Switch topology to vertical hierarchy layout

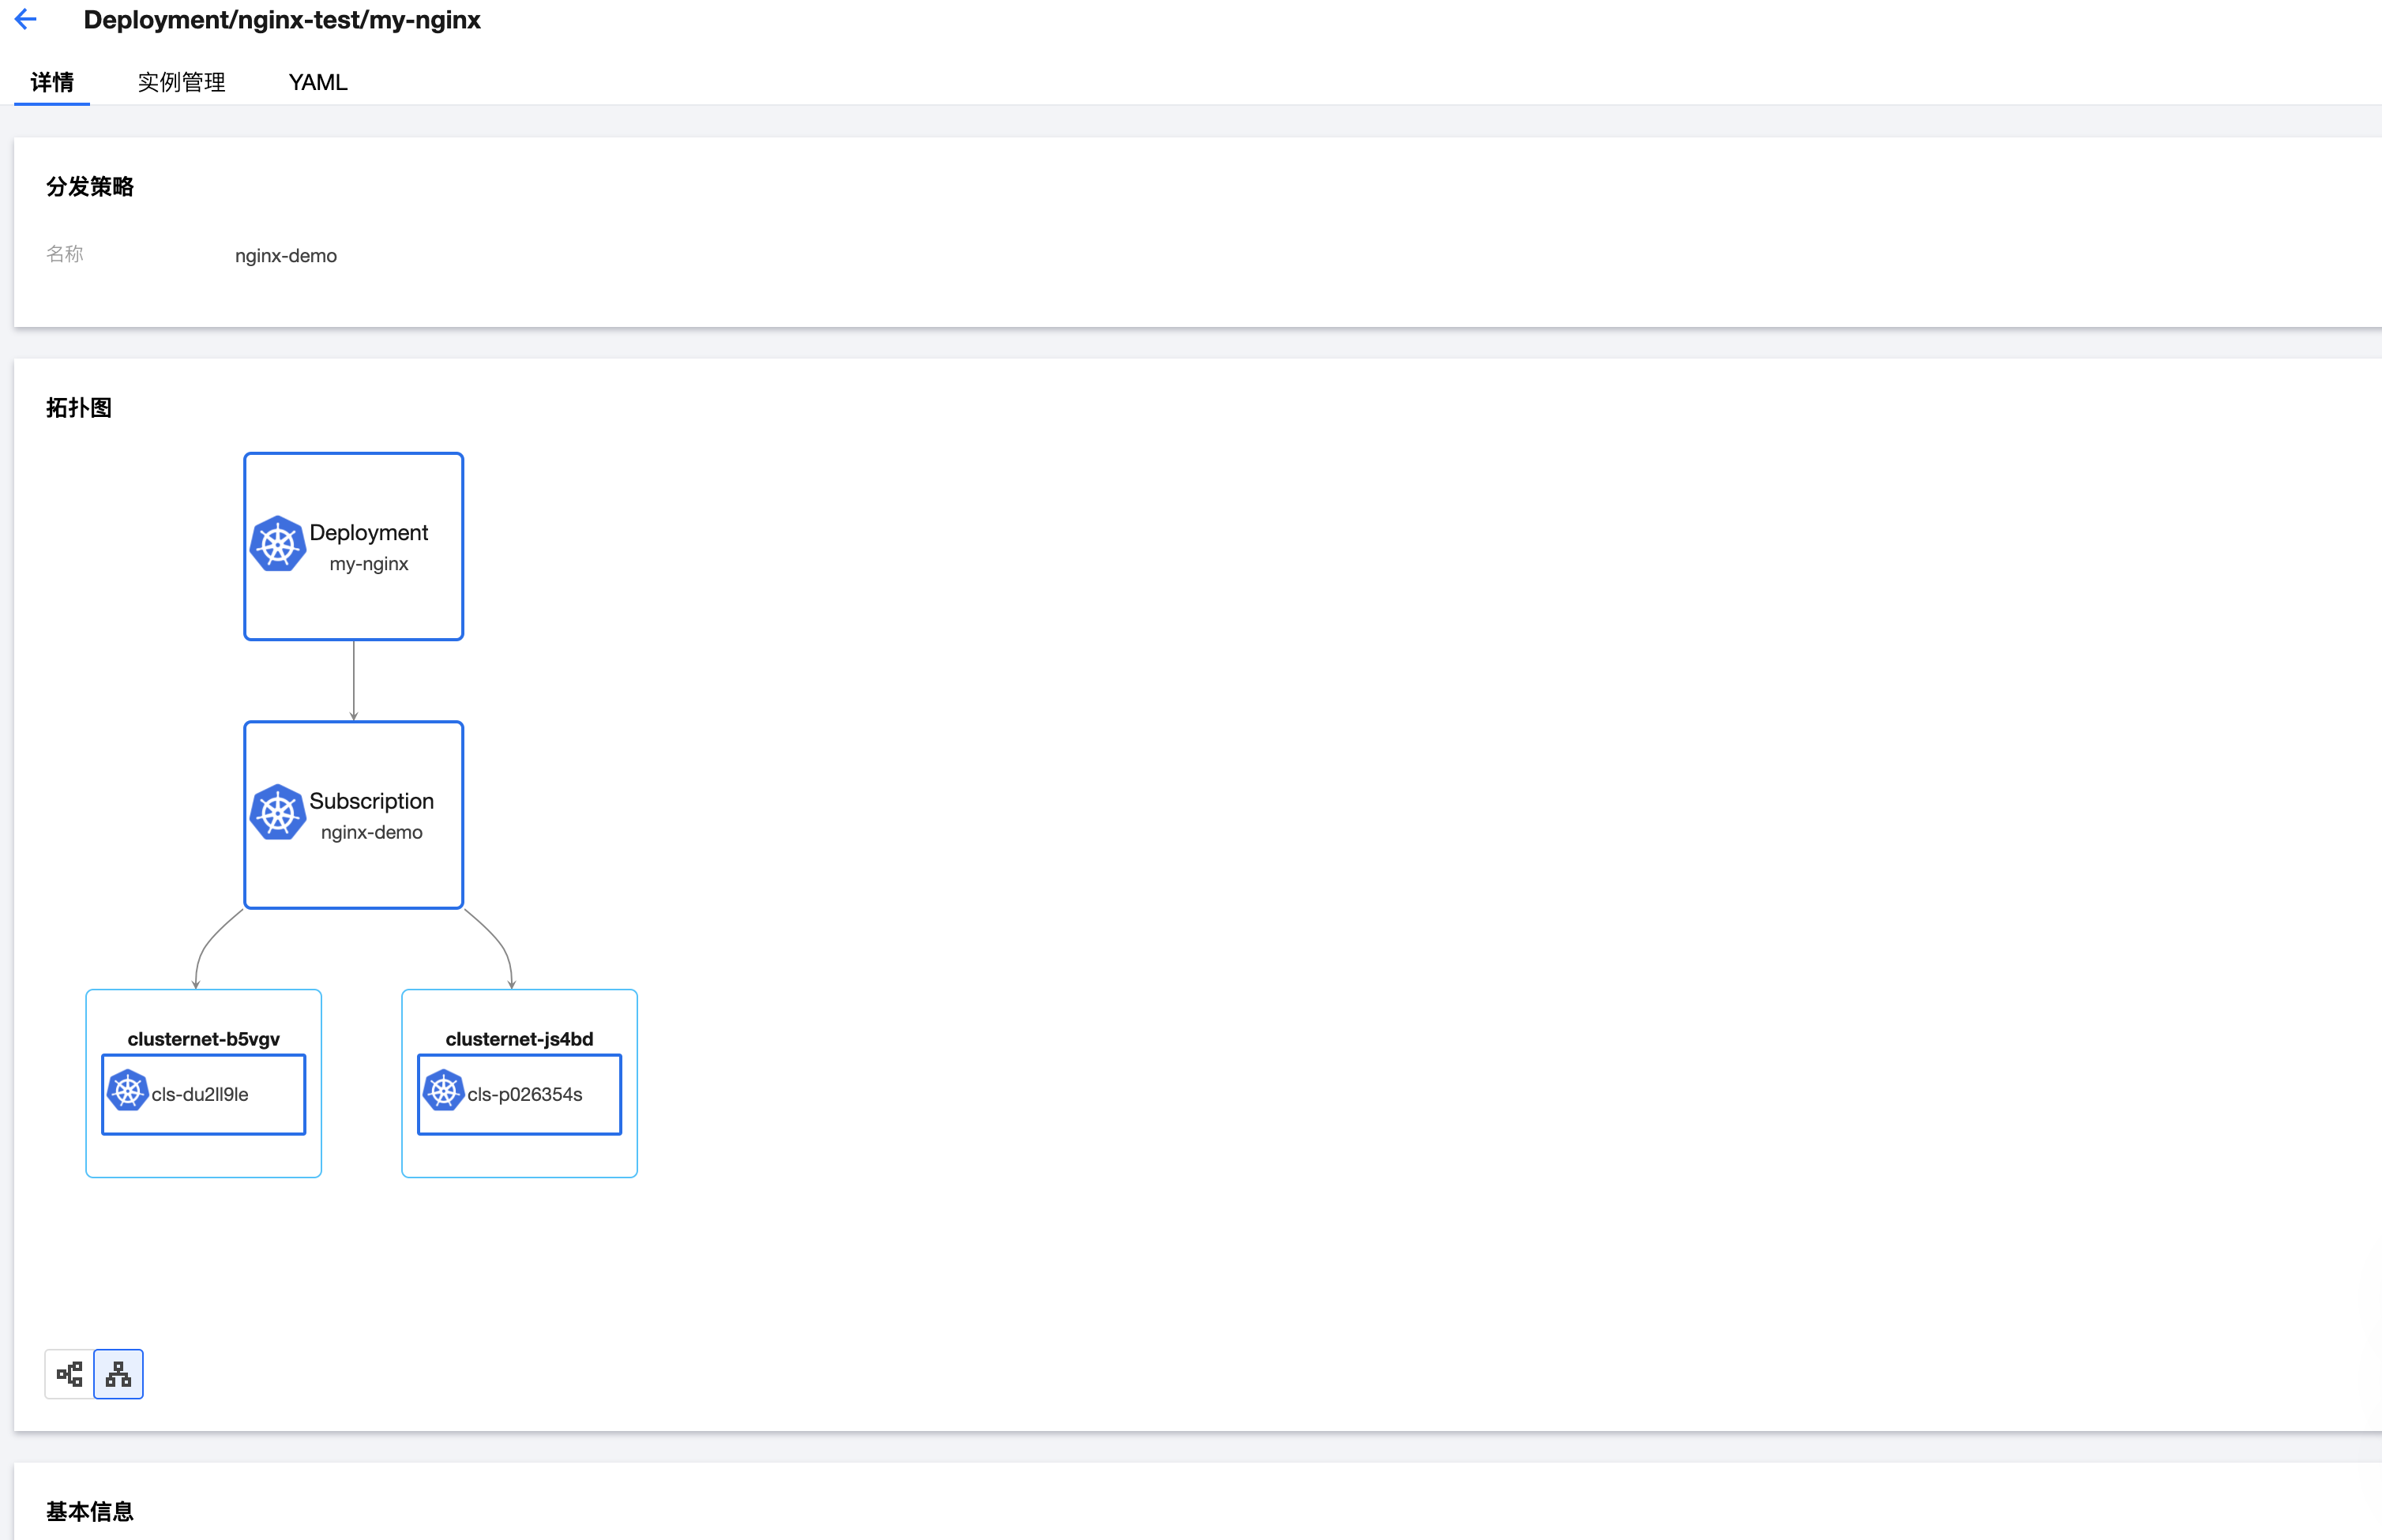pyautogui.click(x=118, y=1374)
